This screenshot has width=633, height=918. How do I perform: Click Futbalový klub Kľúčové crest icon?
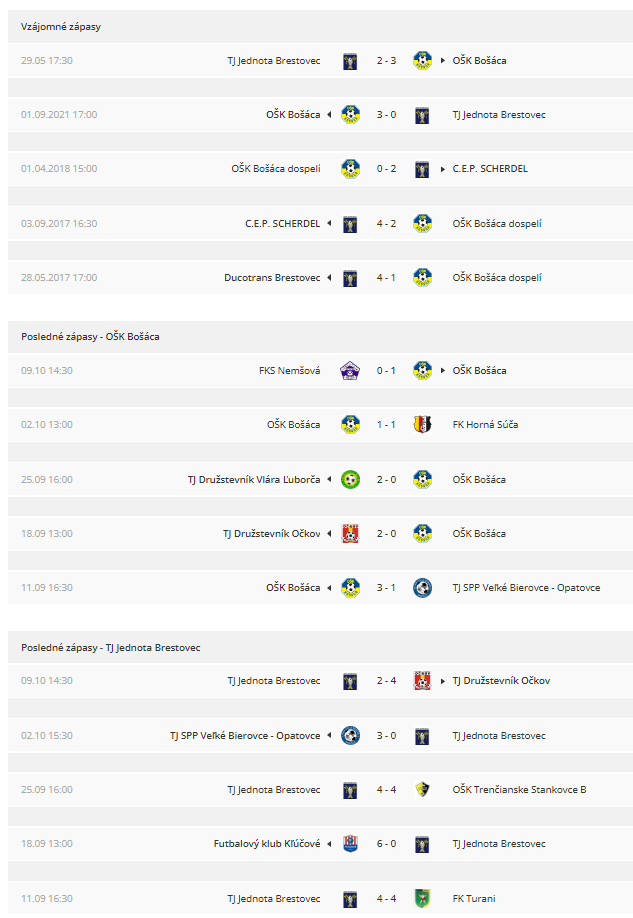(x=350, y=844)
